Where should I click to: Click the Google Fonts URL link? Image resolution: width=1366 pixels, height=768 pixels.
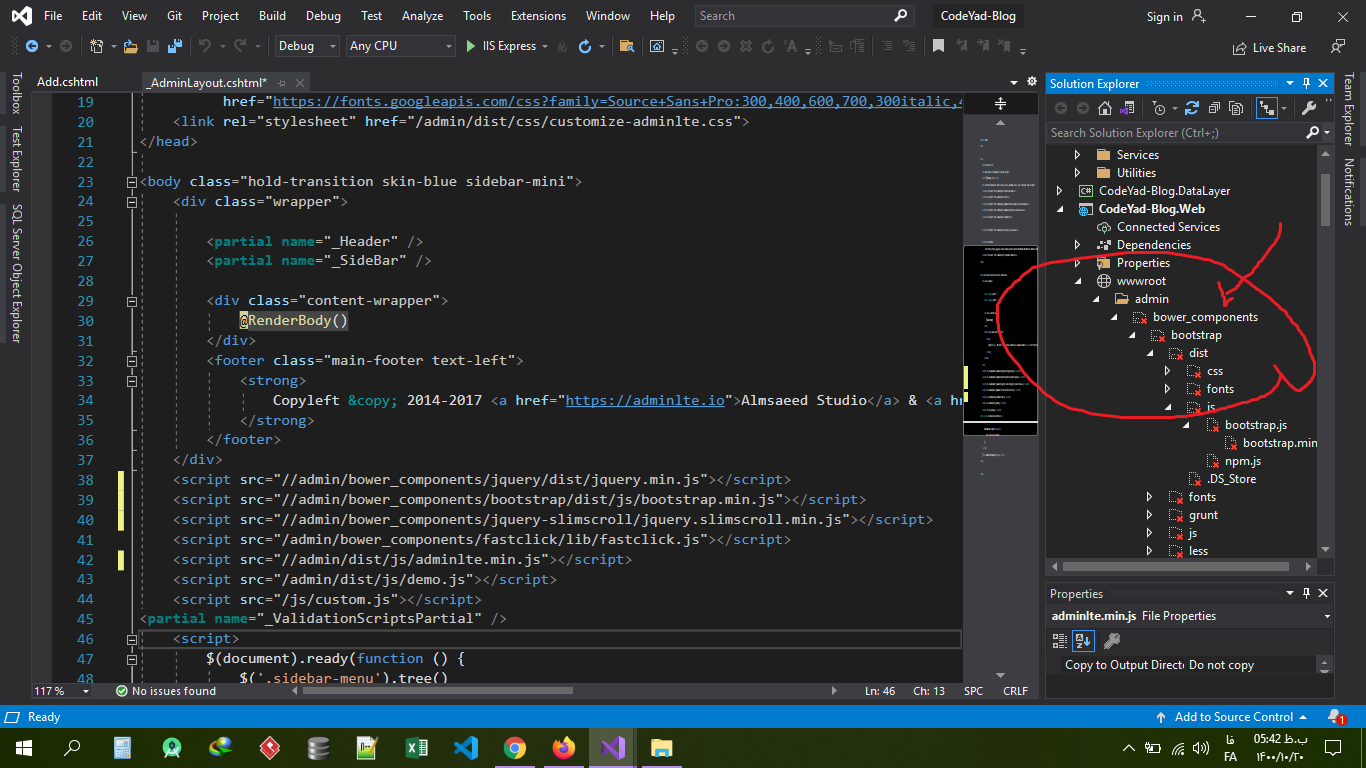[x=617, y=101]
